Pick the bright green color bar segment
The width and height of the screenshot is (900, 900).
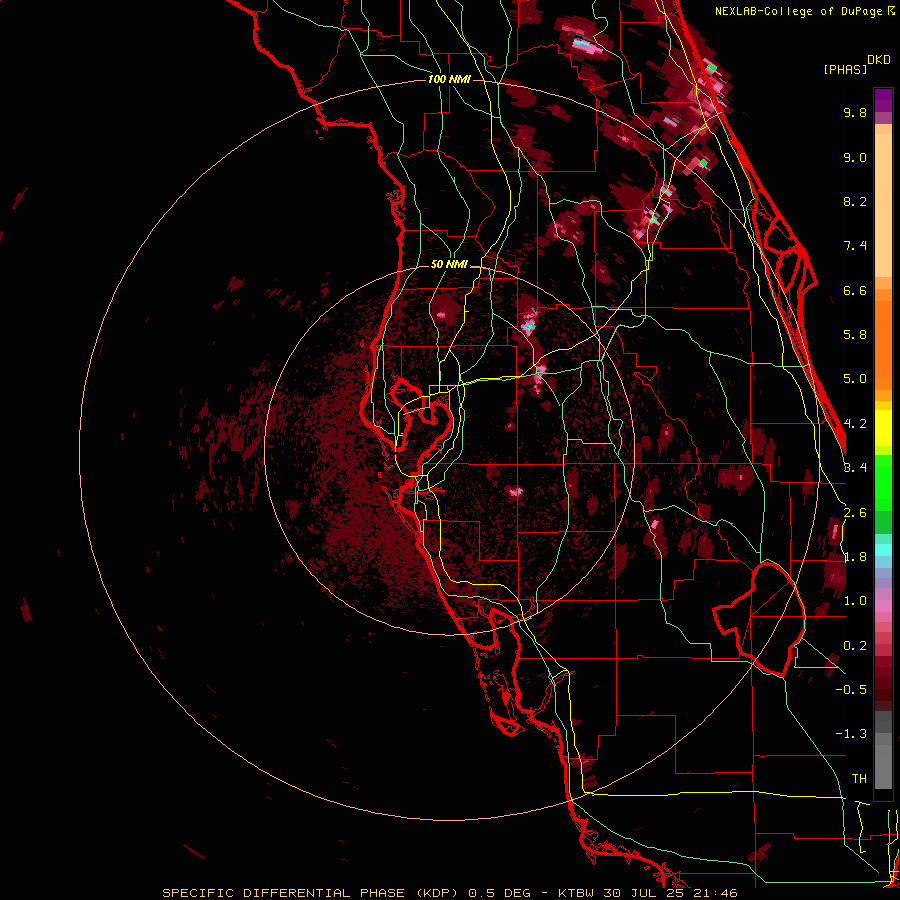883,482
